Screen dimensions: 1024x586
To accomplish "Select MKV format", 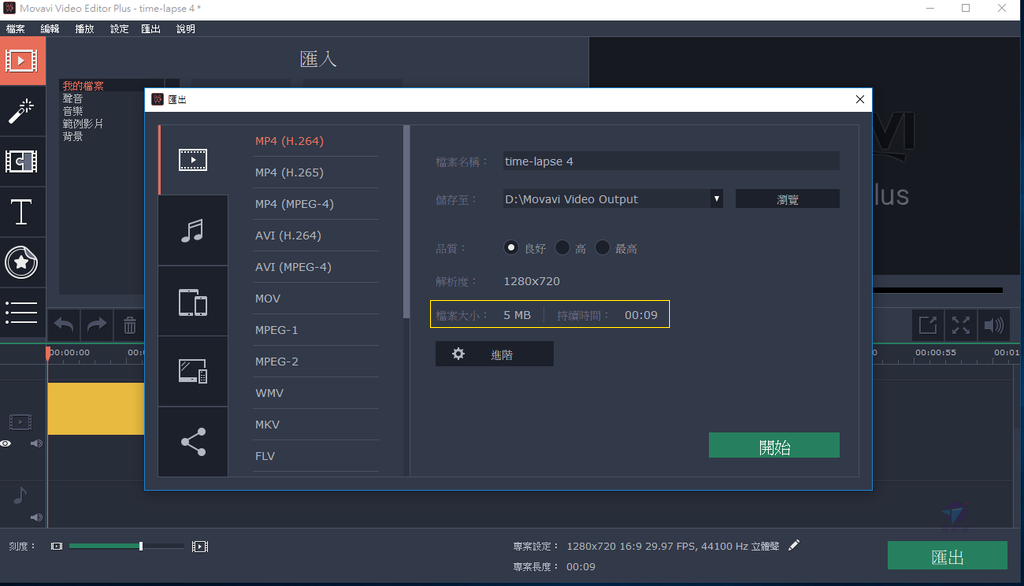I will (x=267, y=425).
